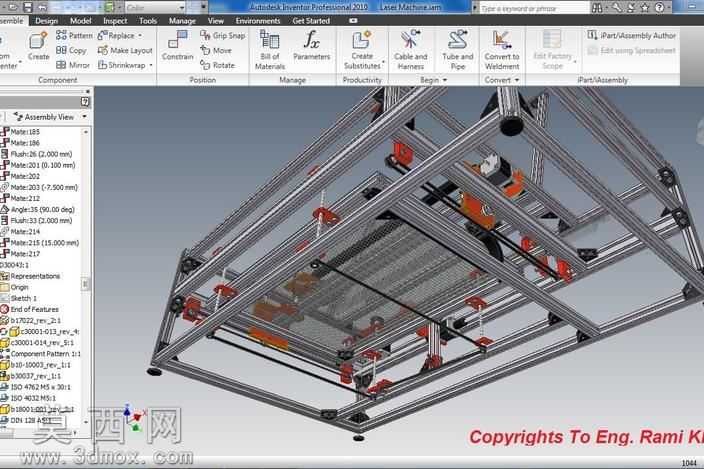Open the Design ribbon tab
This screenshot has height=469, width=704.
[x=46, y=21]
